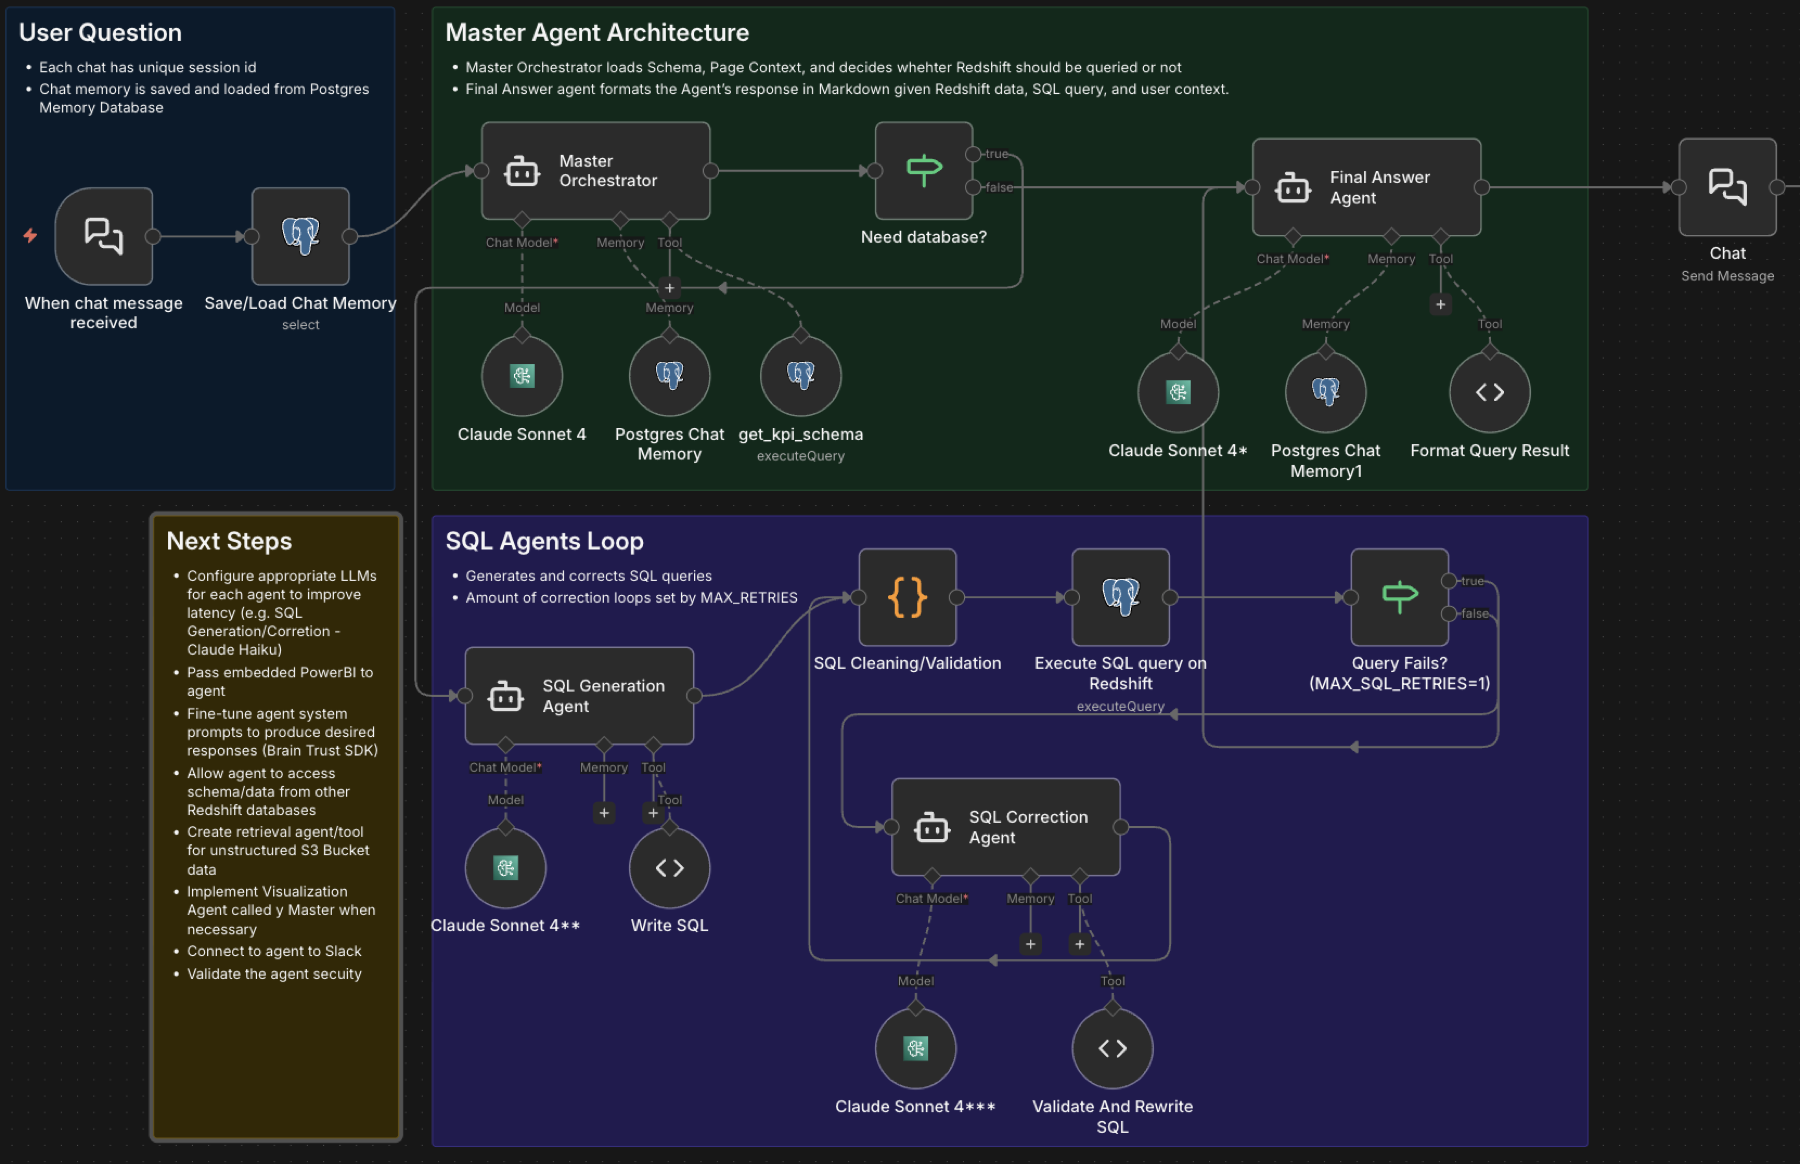Click the Master Orchestrator output connector

711,171
